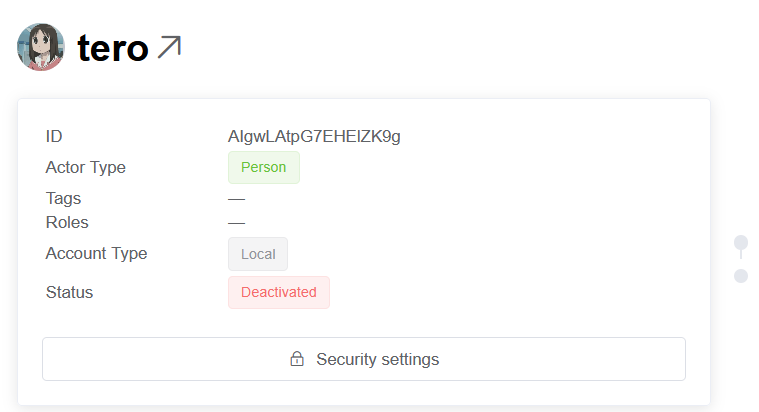
Task: Select the user ID value AlgwLAtpG7EHElZK9g
Action: pos(314,136)
